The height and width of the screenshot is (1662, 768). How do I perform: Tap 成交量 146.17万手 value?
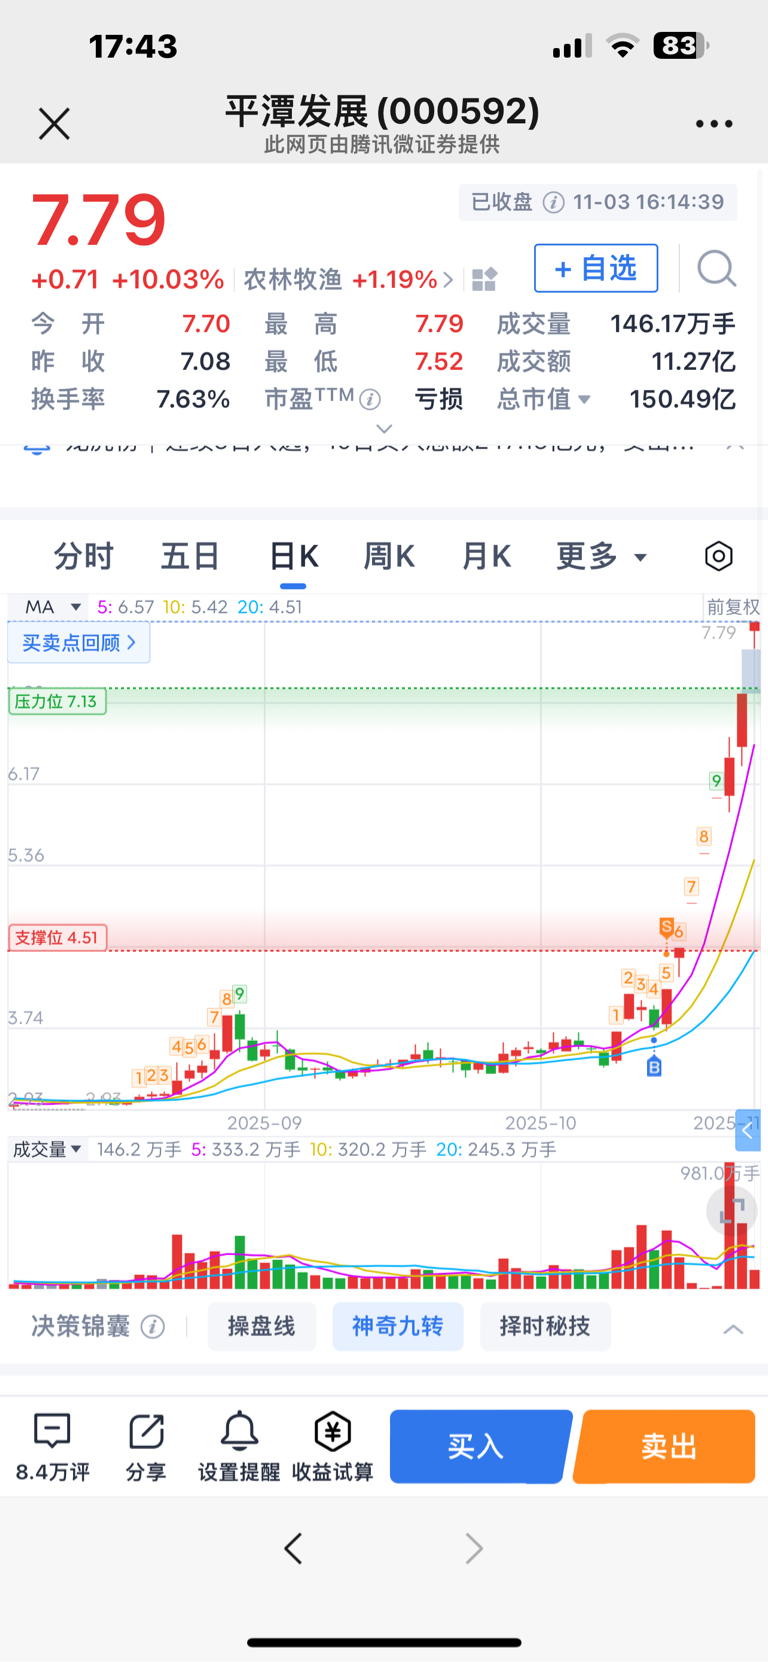[x=673, y=323]
